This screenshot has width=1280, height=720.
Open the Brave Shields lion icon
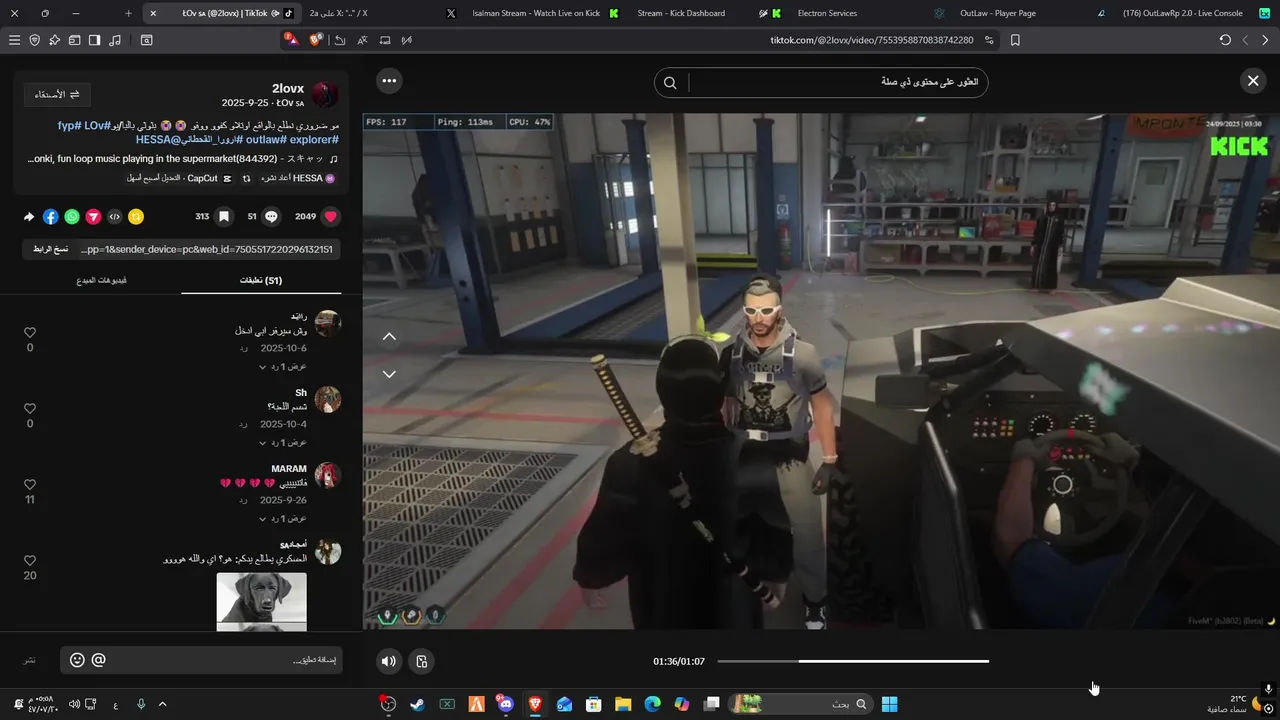[316, 40]
